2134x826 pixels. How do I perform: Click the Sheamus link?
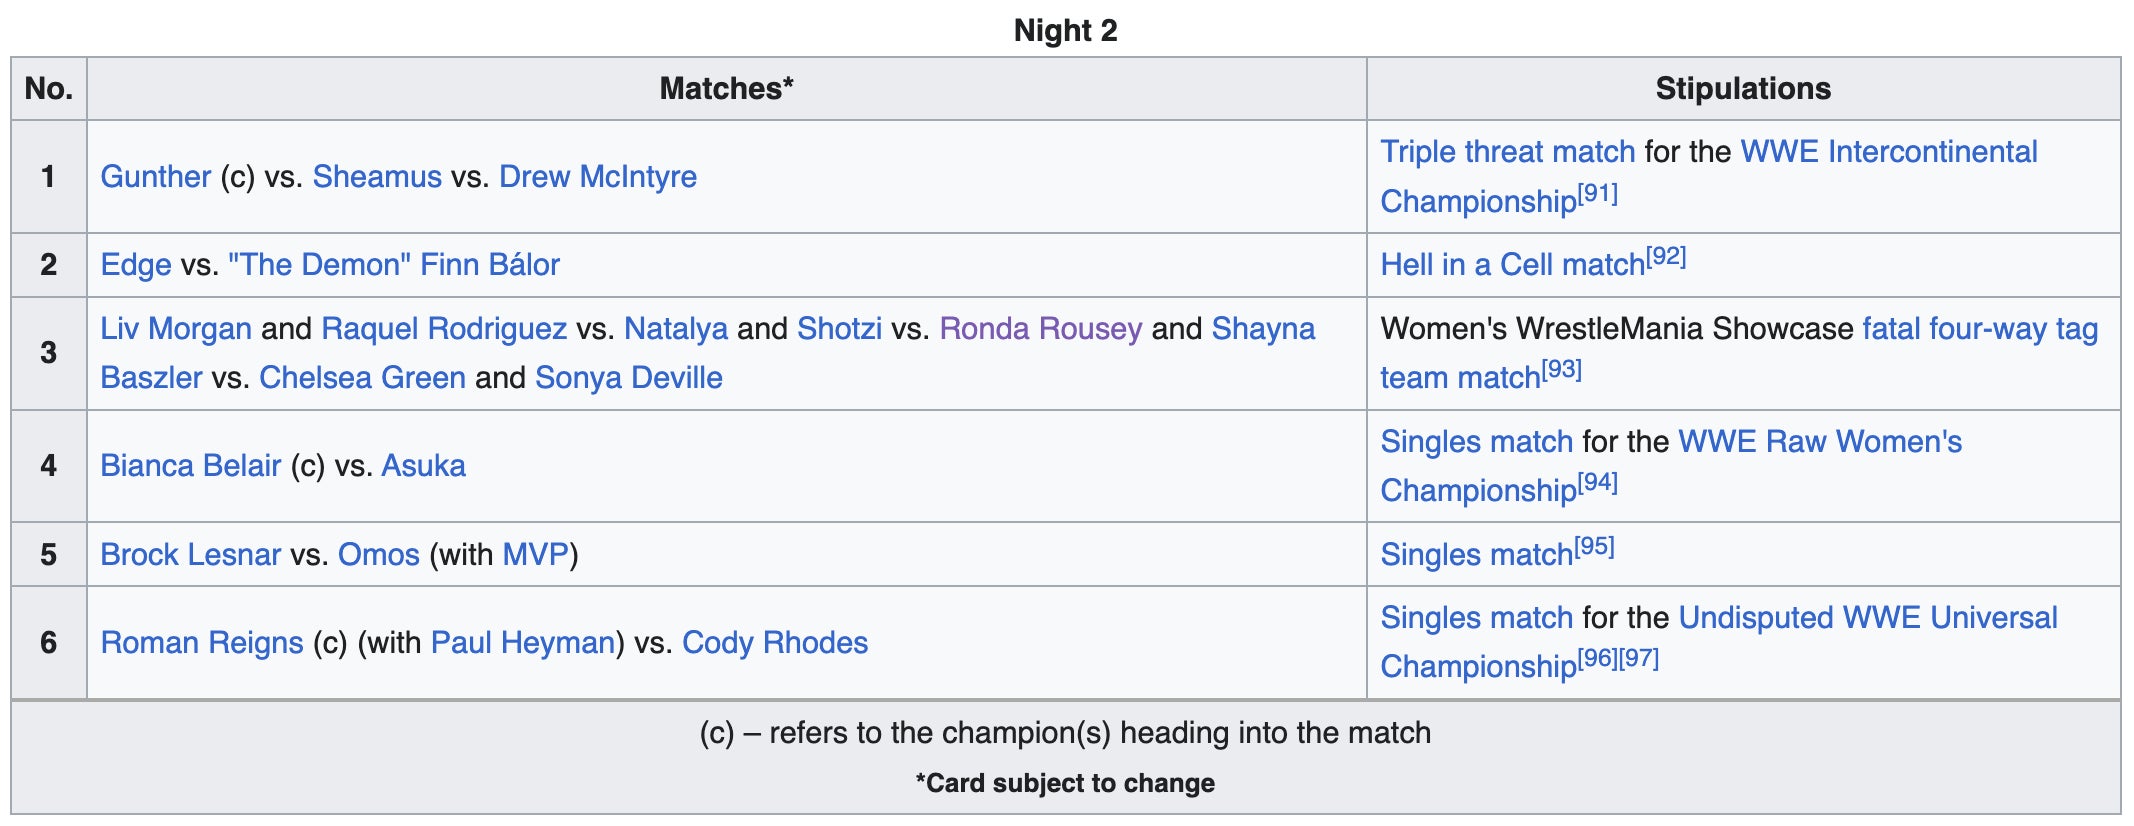pos(376,177)
